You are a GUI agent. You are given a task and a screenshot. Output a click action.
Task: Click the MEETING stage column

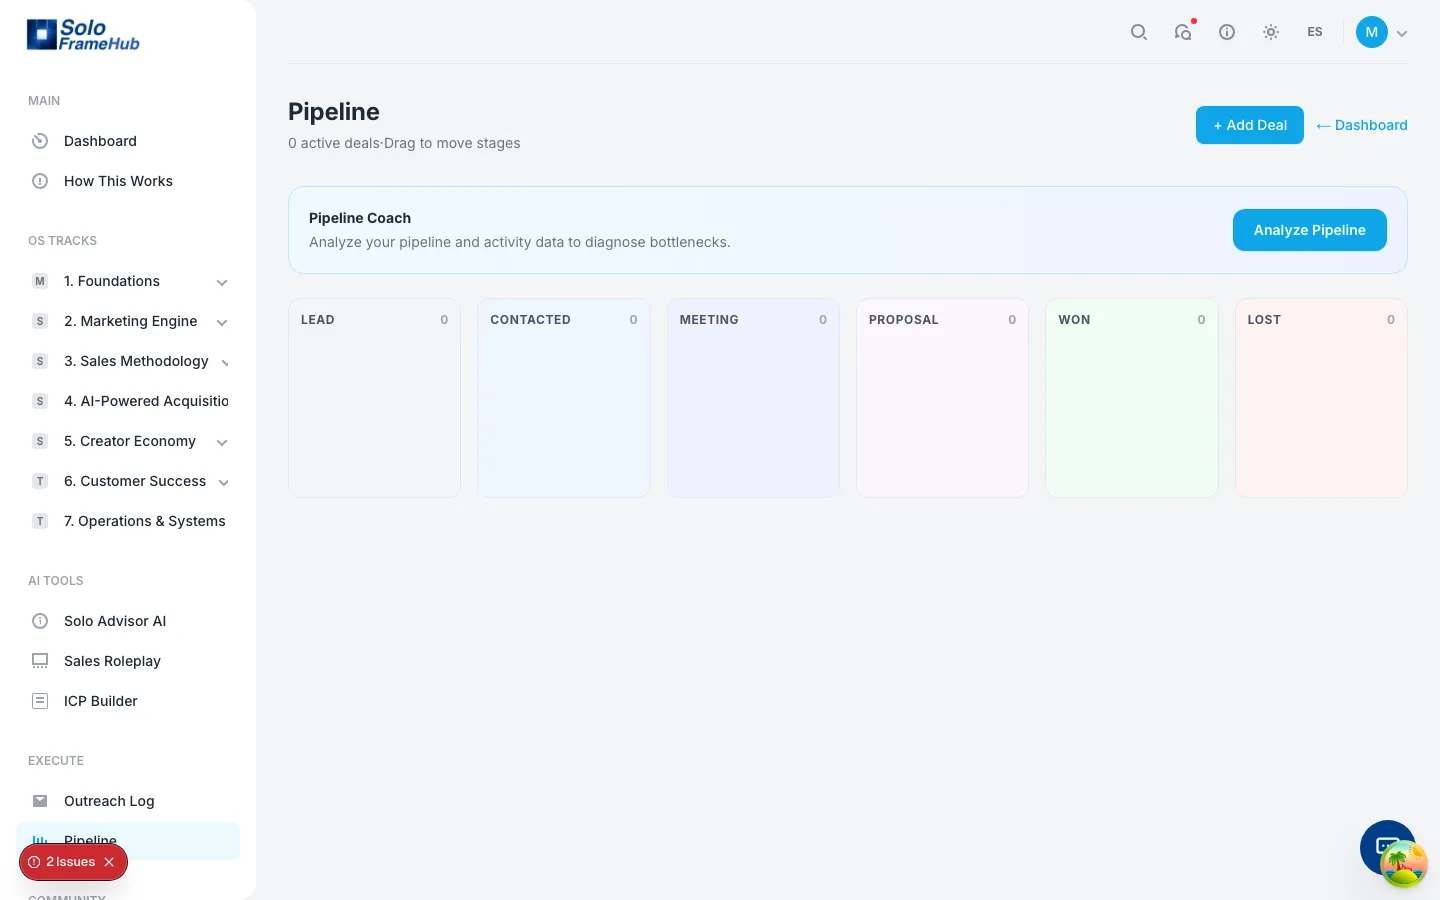753,398
